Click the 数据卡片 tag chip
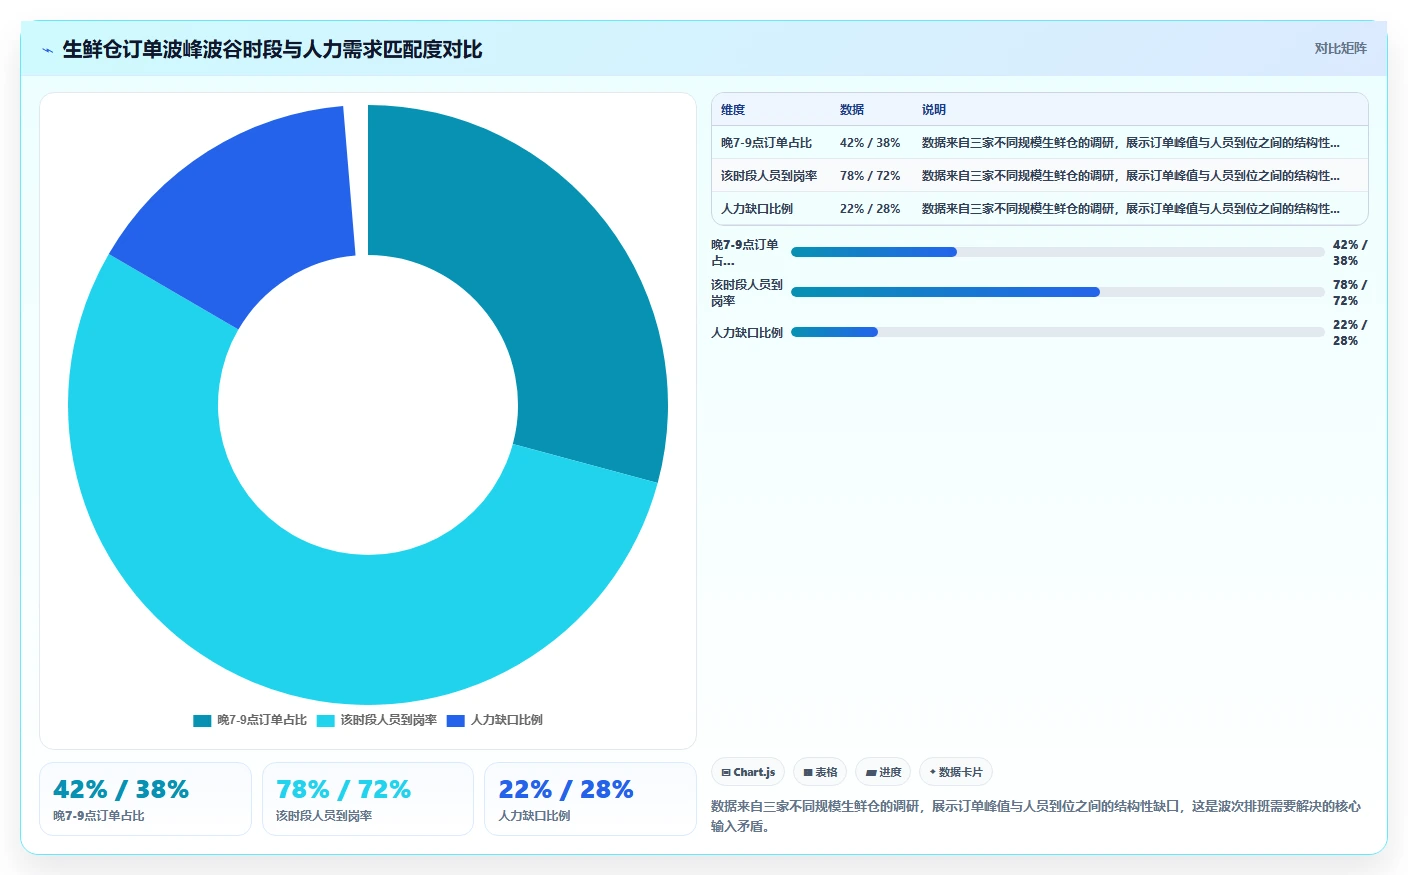This screenshot has height=875, width=1408. [956, 772]
